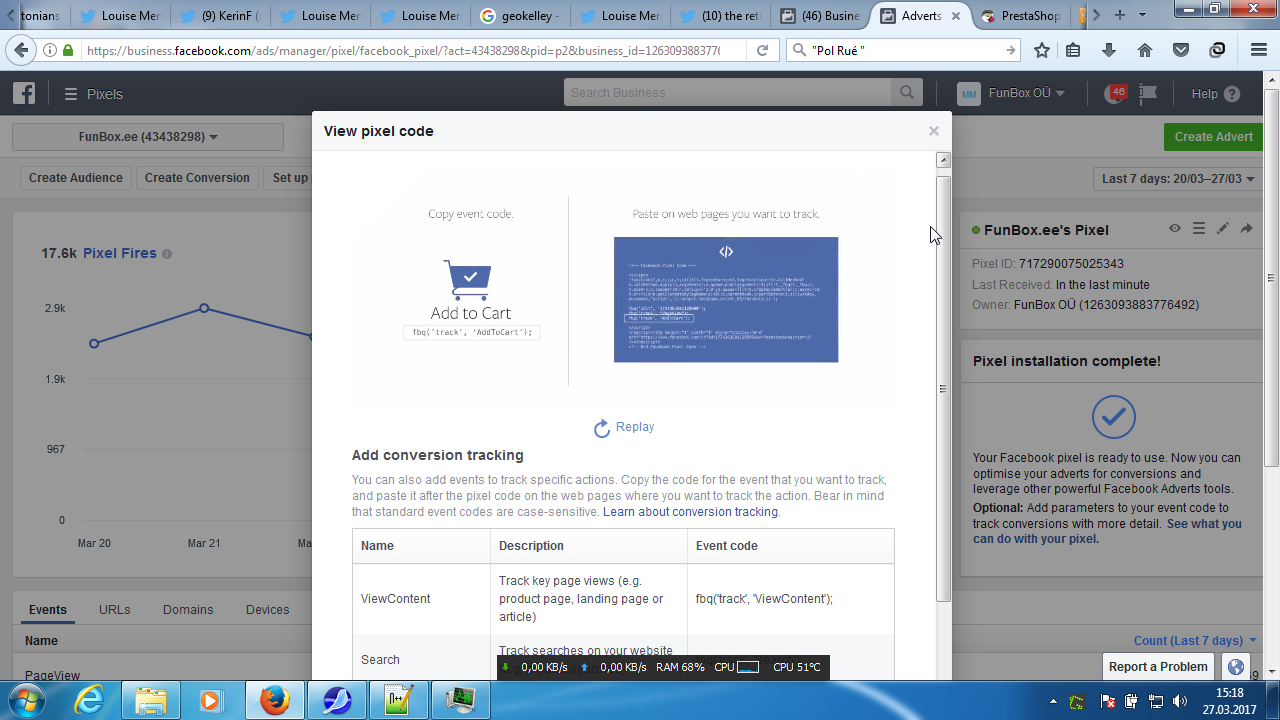This screenshot has width=1280, height=720.
Task: Switch to the geokelley Google tab
Action: tap(519, 16)
